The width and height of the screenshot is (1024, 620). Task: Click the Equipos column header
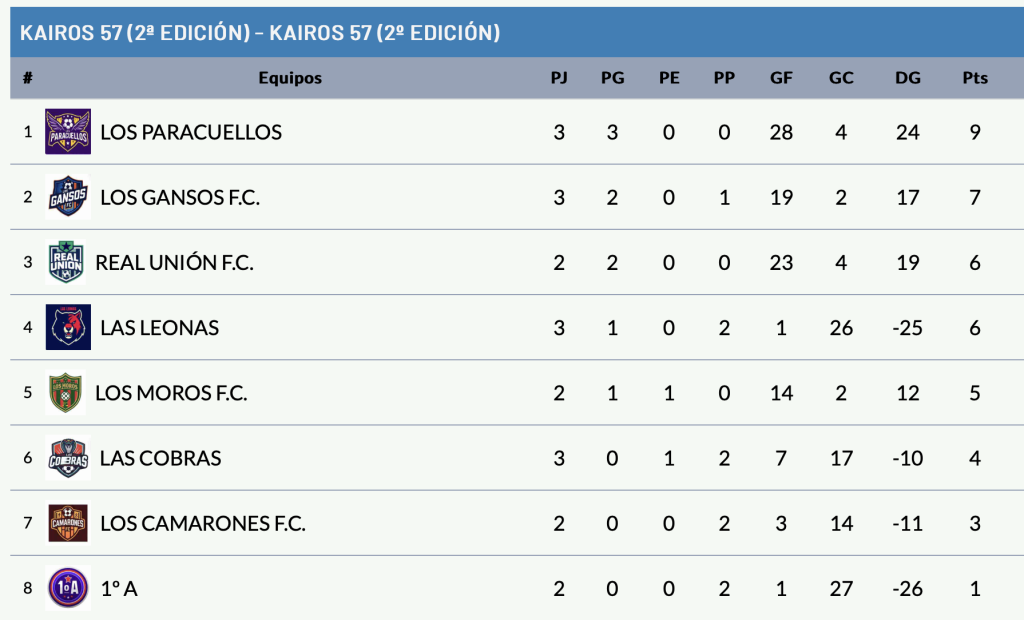tap(290, 78)
